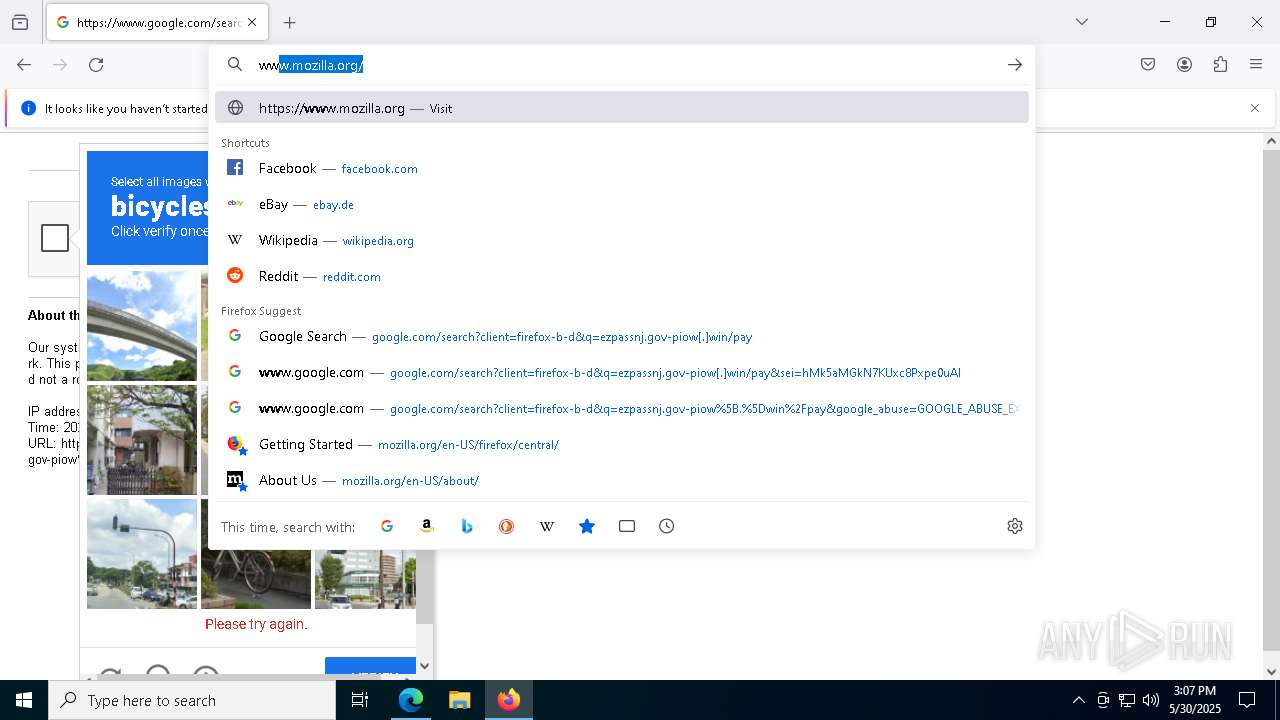This screenshot has width=1280, height=720.
Task: Open a new tab with plus button
Action: [x=290, y=22]
